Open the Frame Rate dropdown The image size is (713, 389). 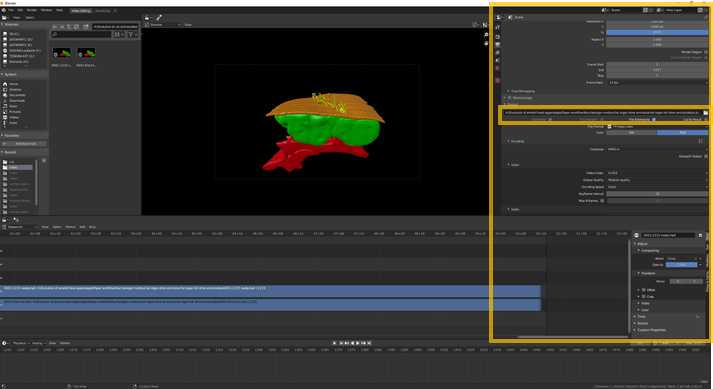pos(657,83)
